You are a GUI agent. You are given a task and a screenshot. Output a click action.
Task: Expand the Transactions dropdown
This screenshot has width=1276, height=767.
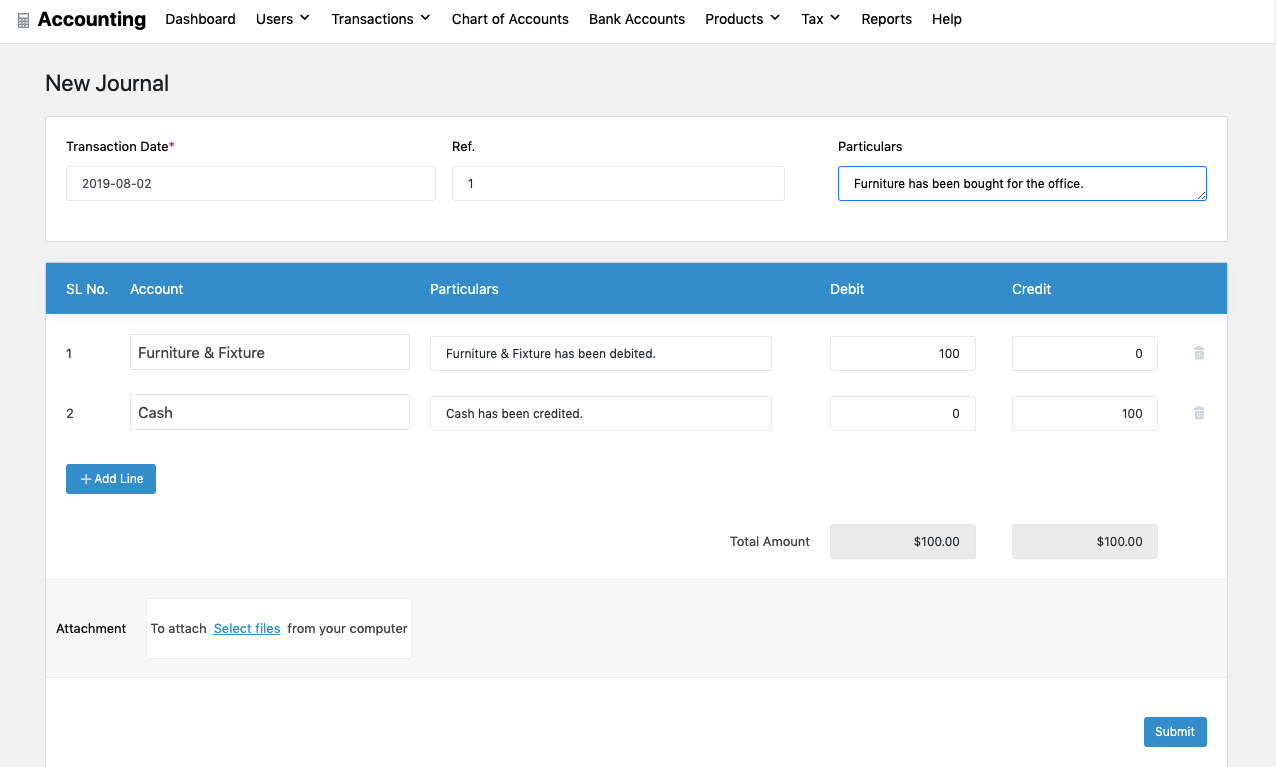click(x=380, y=19)
